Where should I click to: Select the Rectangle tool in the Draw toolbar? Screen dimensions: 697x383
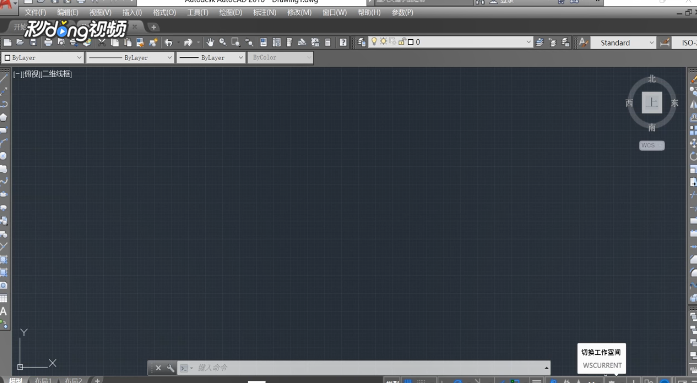click(x=4, y=130)
